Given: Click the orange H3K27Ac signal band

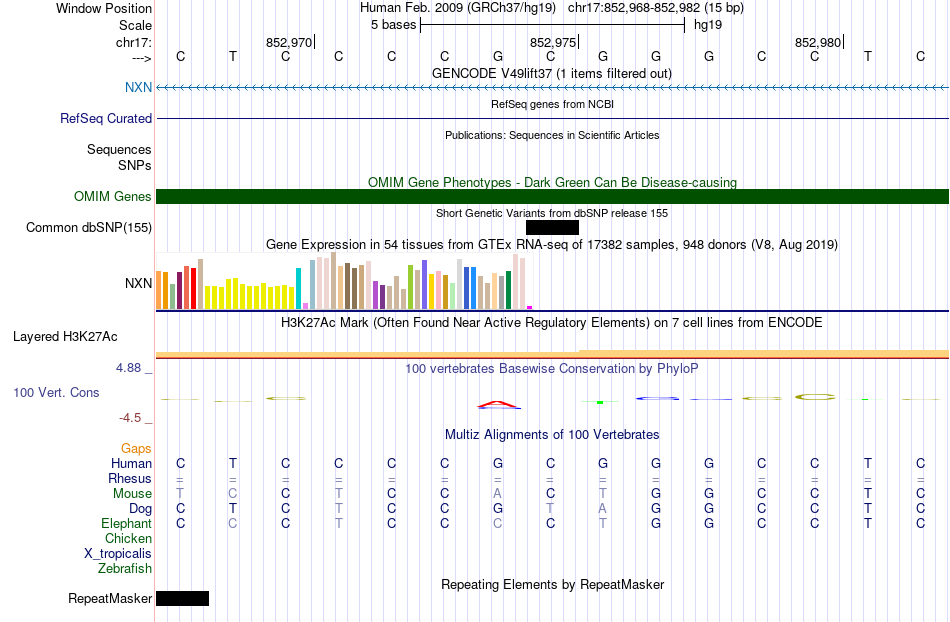Looking at the screenshot, I should click(553, 354).
